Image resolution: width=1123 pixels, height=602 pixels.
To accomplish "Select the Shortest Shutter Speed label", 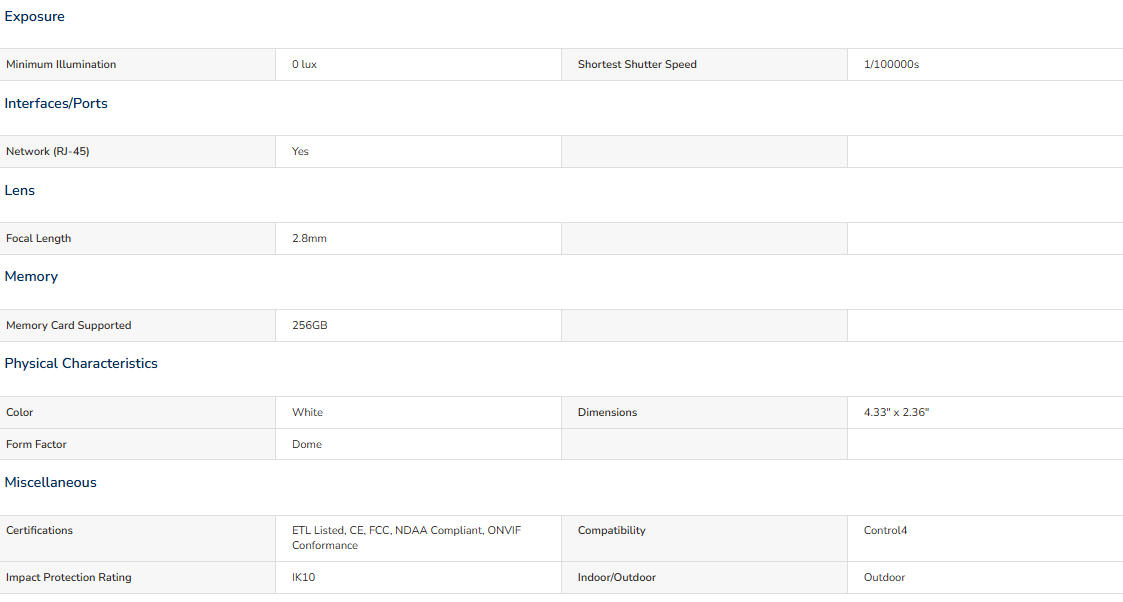I will [637, 64].
